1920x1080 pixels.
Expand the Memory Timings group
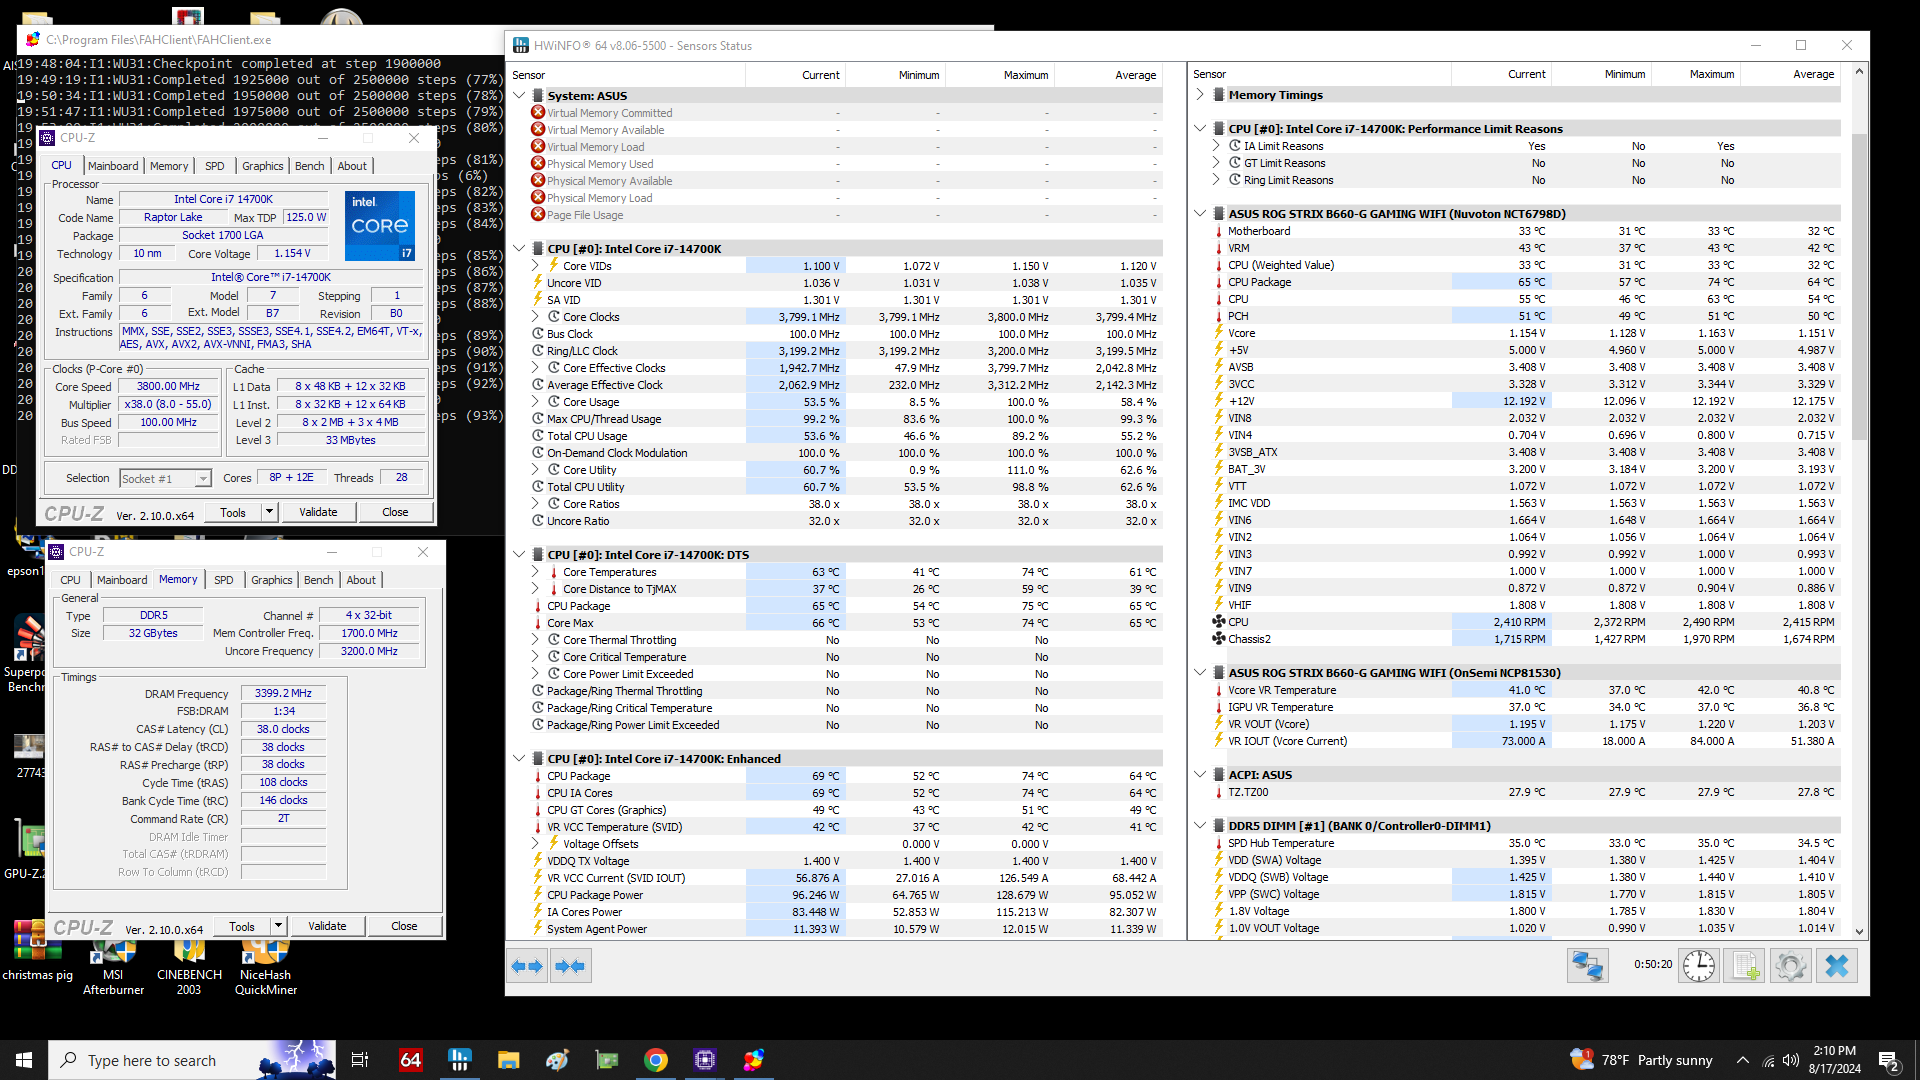[1200, 95]
